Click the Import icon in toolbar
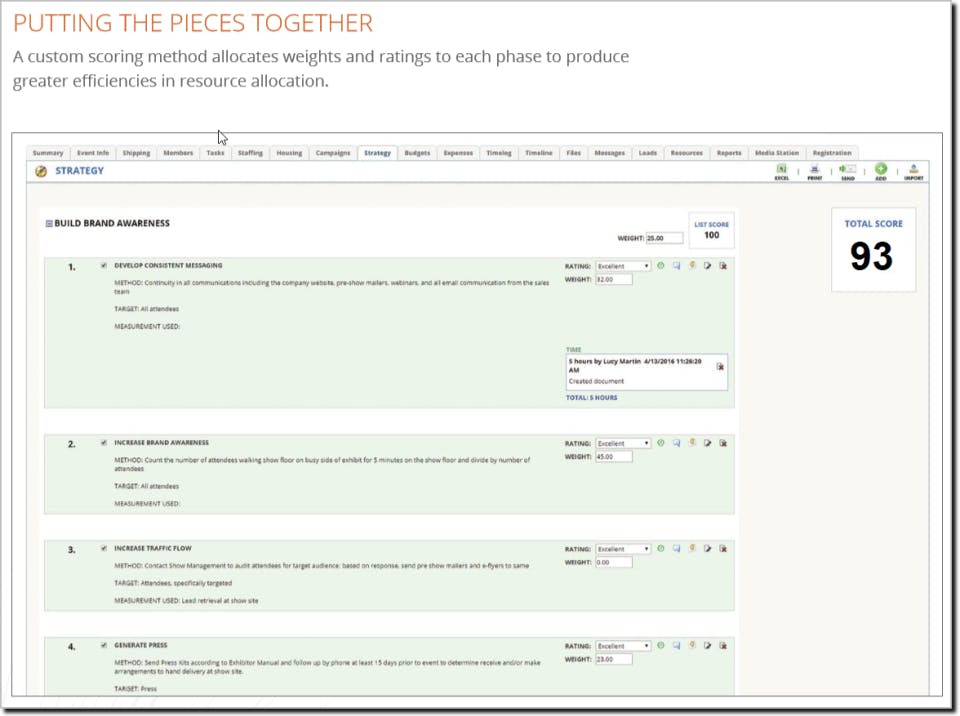Screen dimensions: 960x716 click(x=914, y=171)
